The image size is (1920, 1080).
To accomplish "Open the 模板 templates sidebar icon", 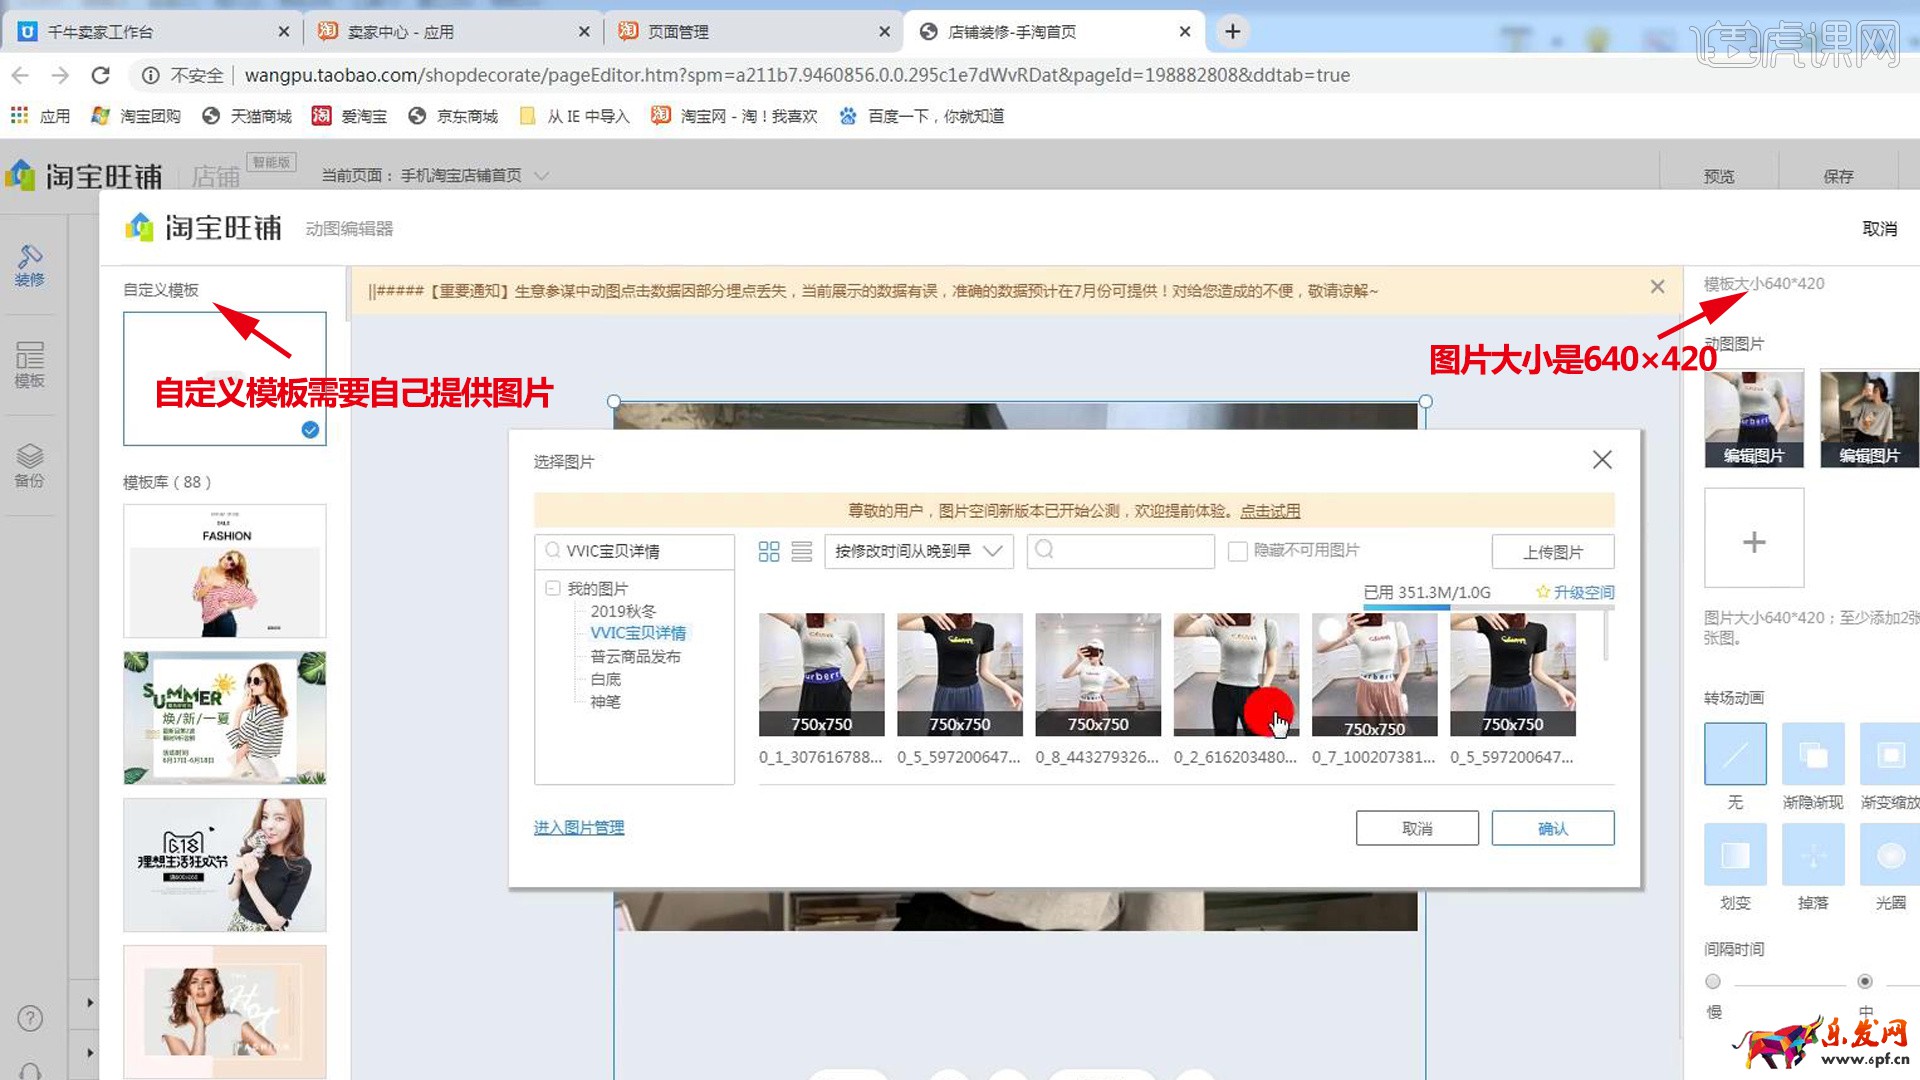I will (x=29, y=364).
